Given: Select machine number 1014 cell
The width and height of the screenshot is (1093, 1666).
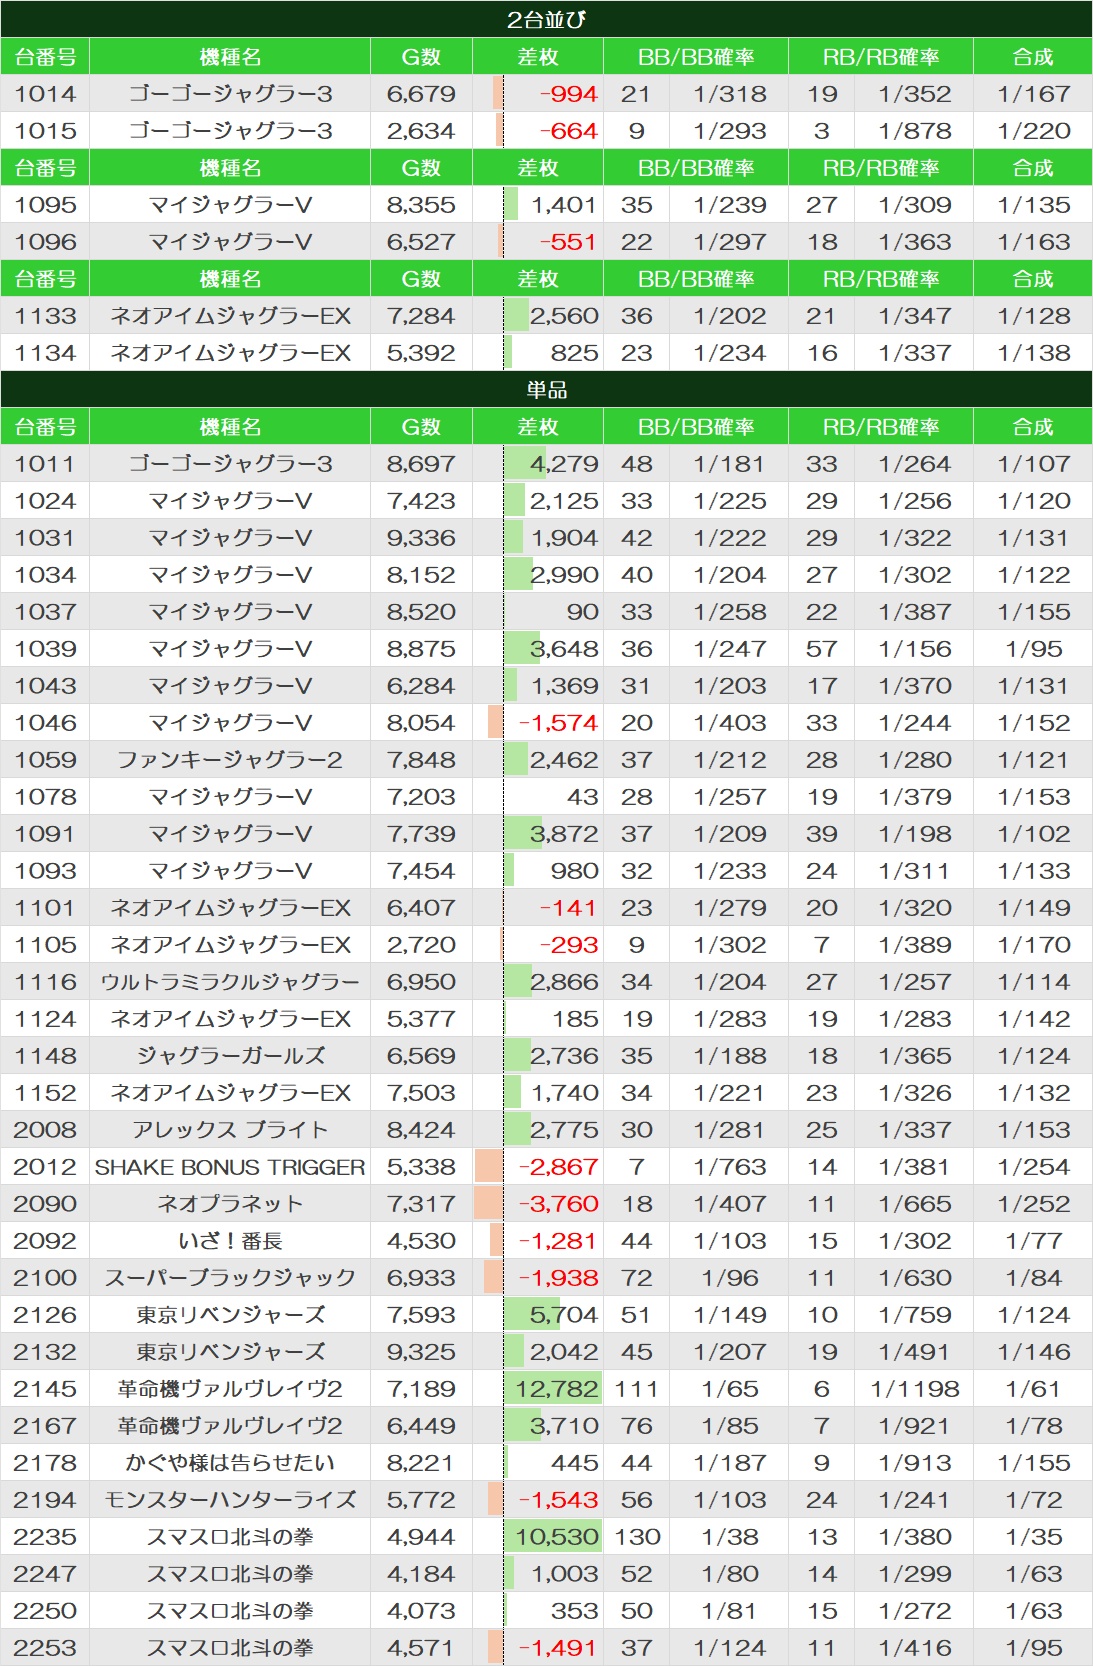Looking at the screenshot, I should (x=45, y=94).
